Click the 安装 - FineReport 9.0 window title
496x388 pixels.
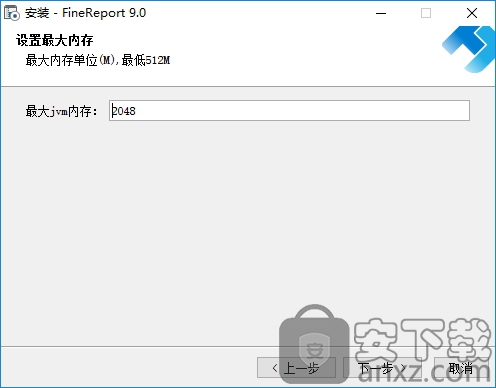pos(85,13)
